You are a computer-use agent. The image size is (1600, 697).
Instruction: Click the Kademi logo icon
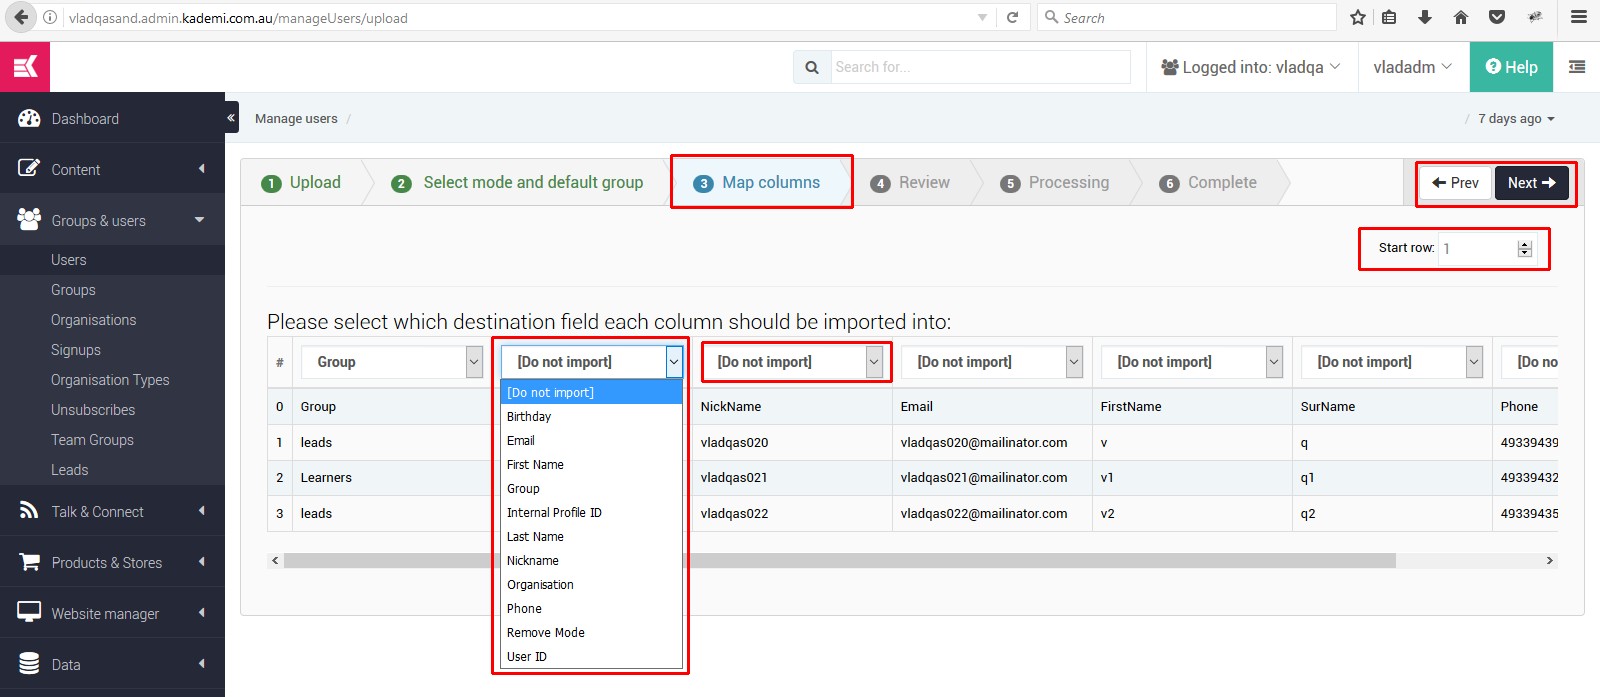[x=25, y=67]
